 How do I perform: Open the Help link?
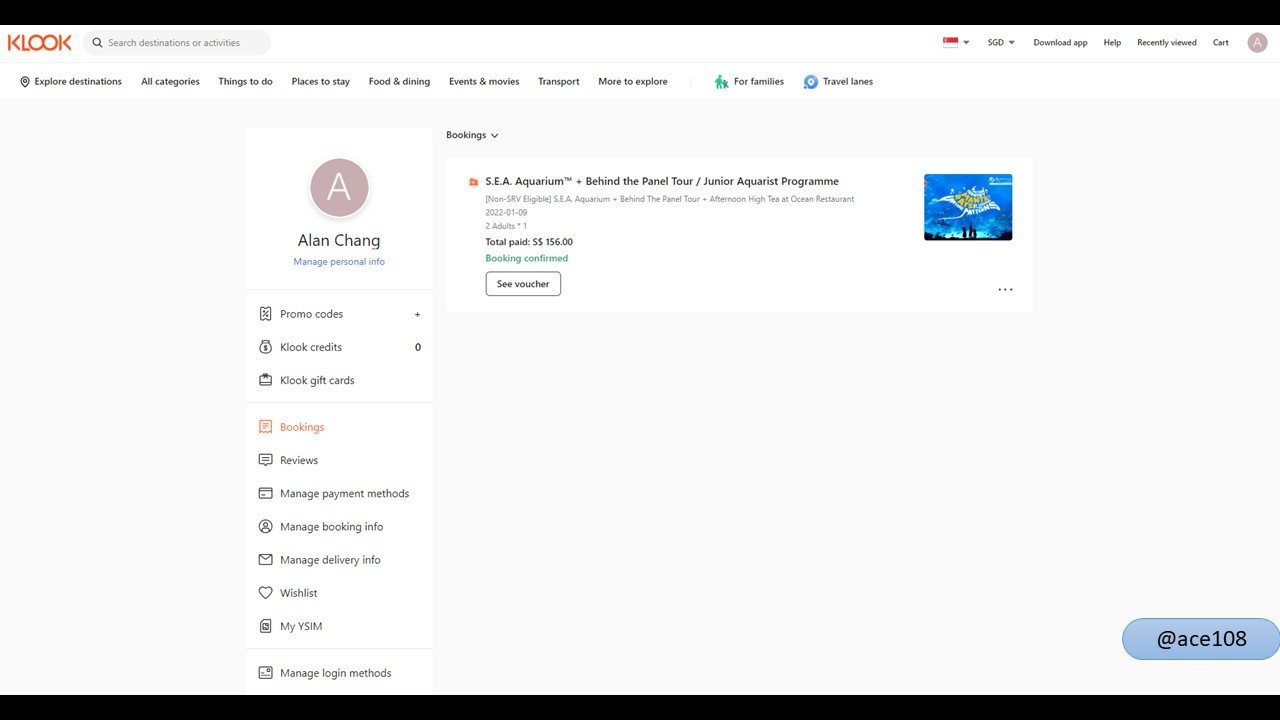coord(1112,43)
